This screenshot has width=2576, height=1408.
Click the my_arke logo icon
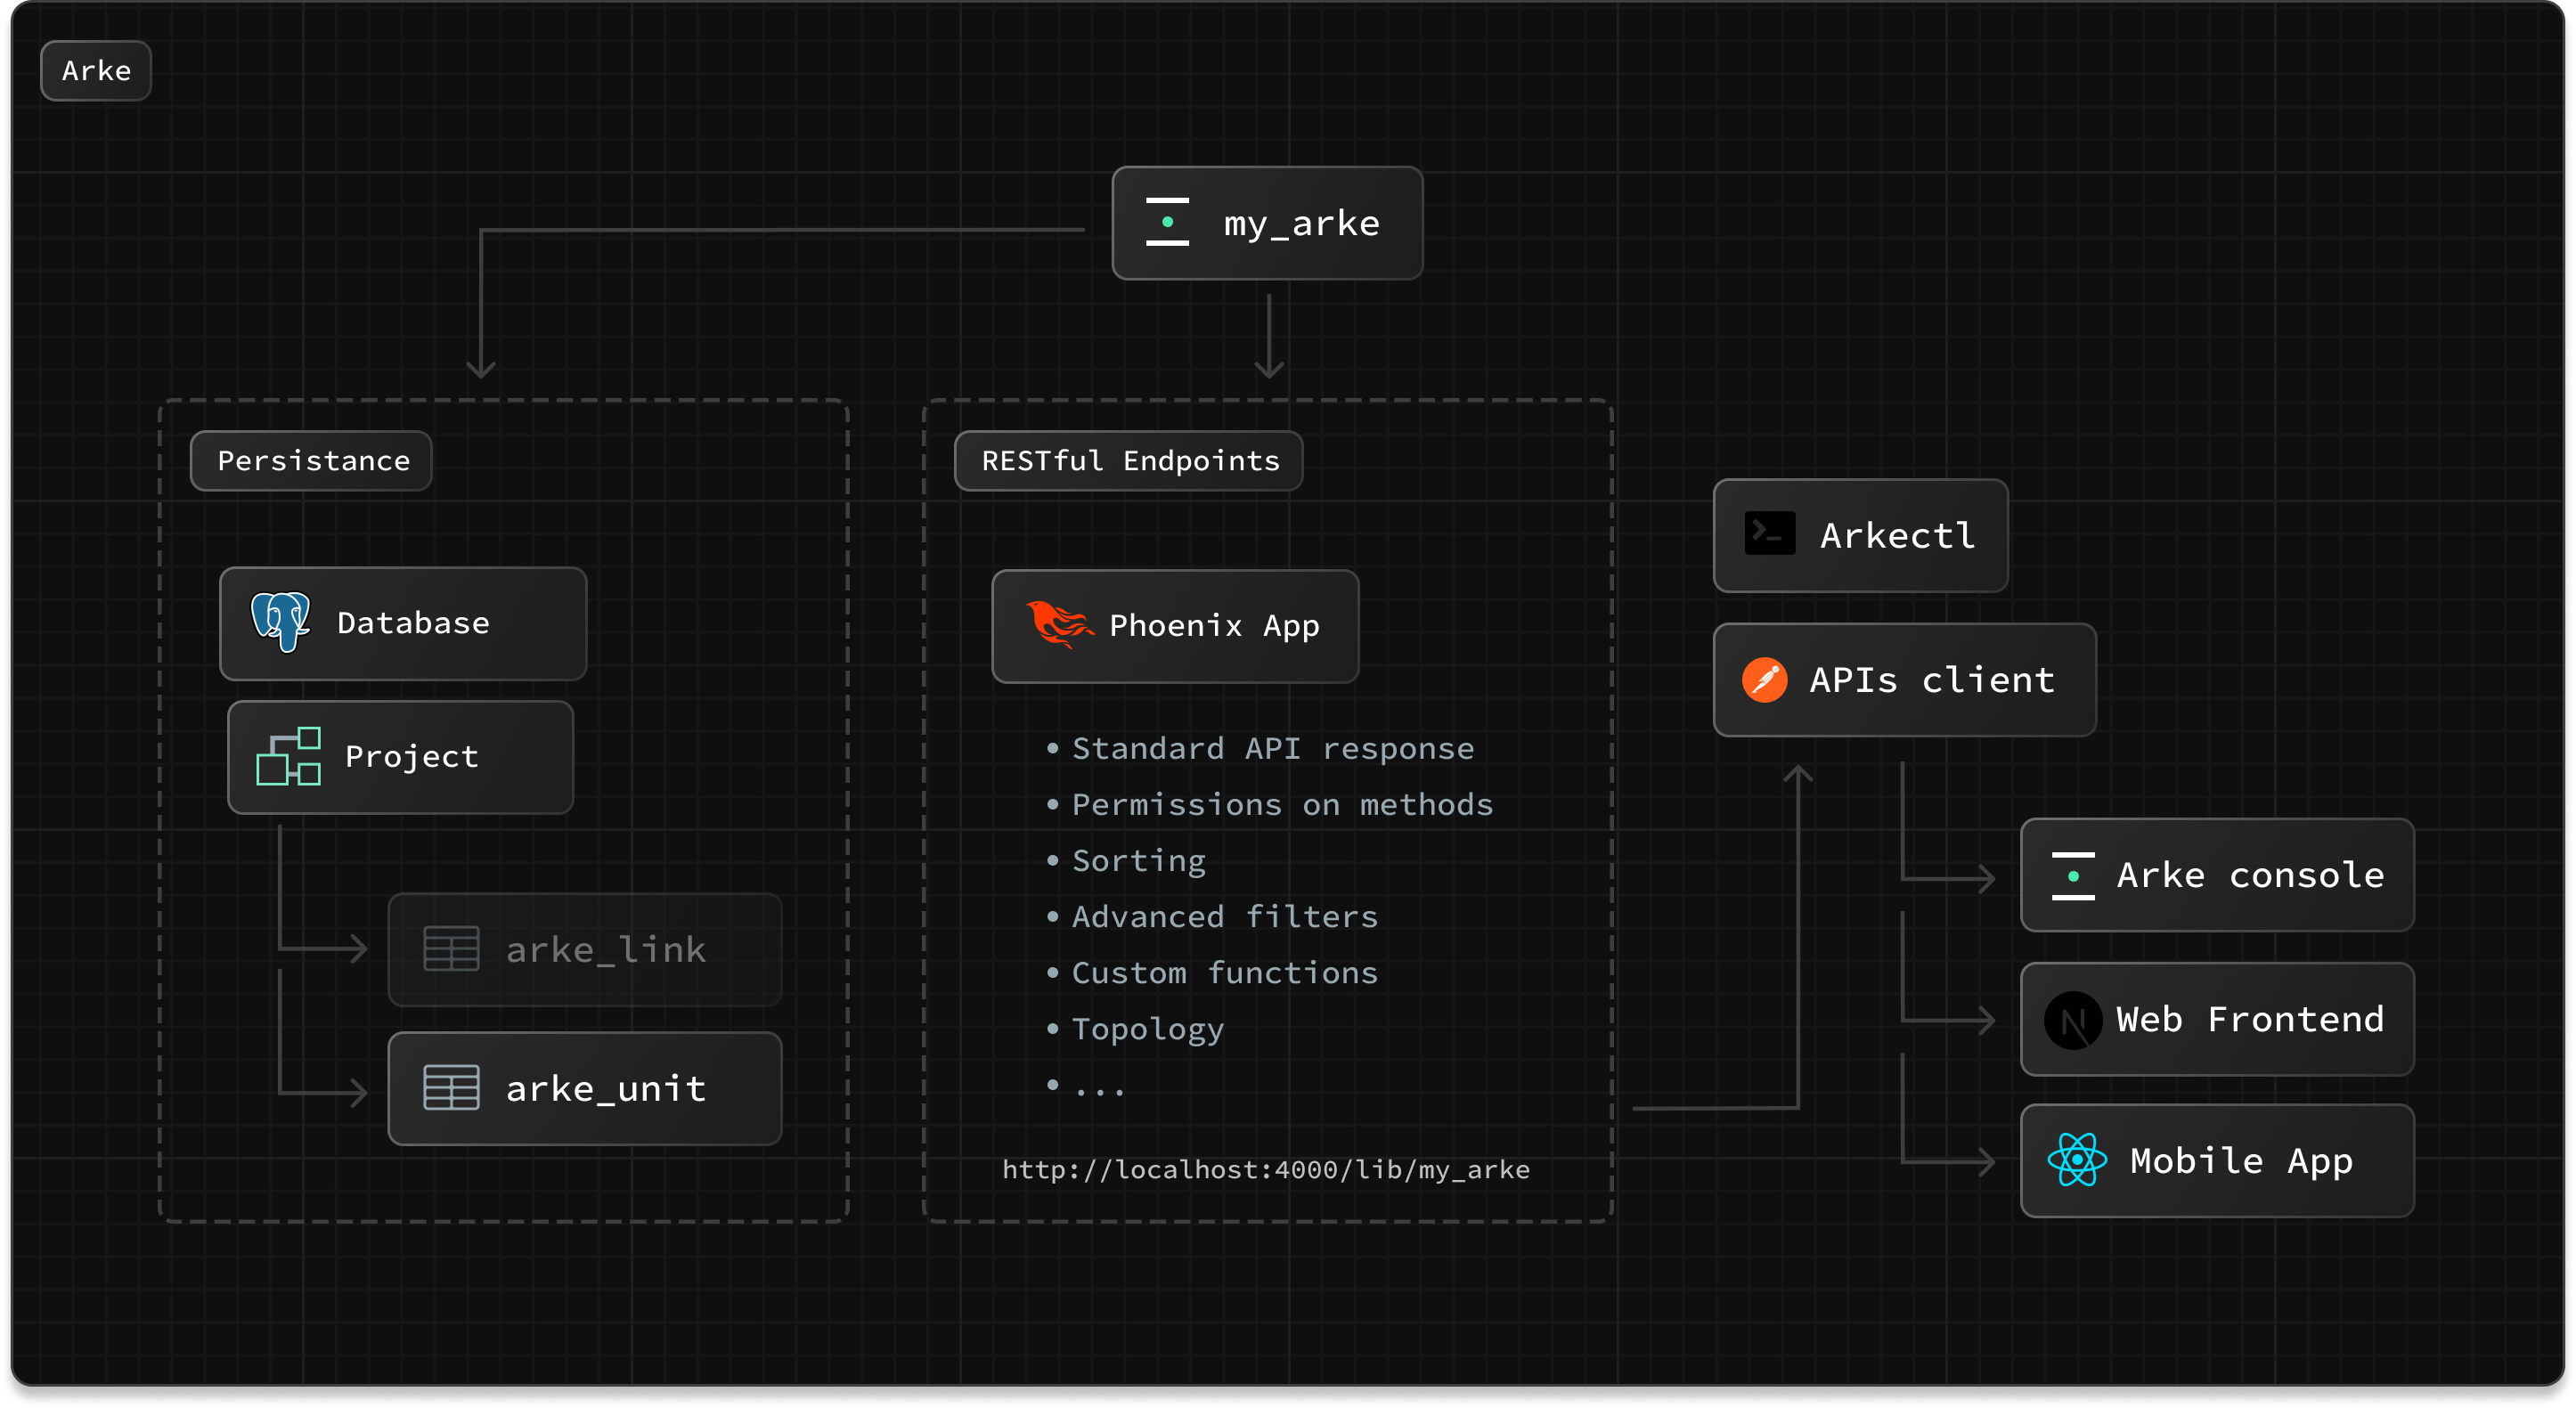[1167, 222]
